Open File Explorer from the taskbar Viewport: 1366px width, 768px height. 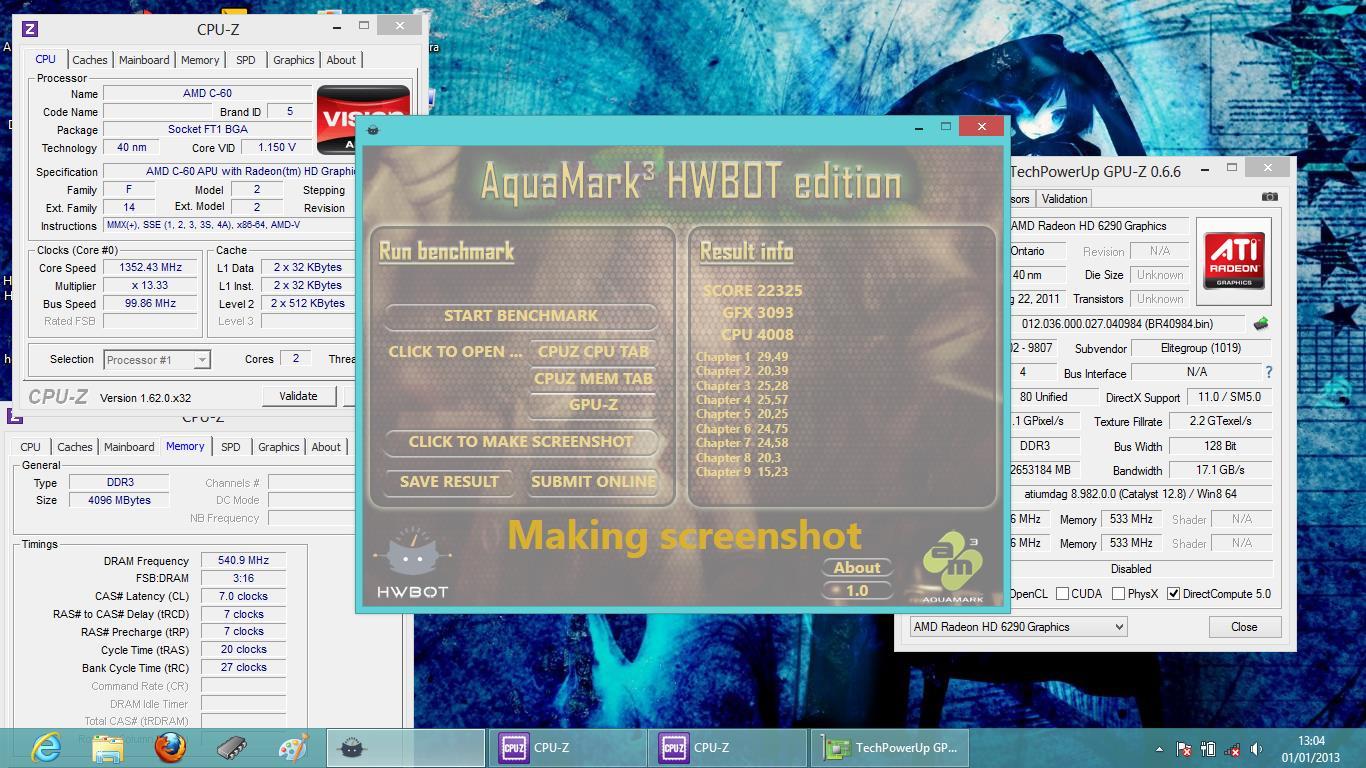107,748
